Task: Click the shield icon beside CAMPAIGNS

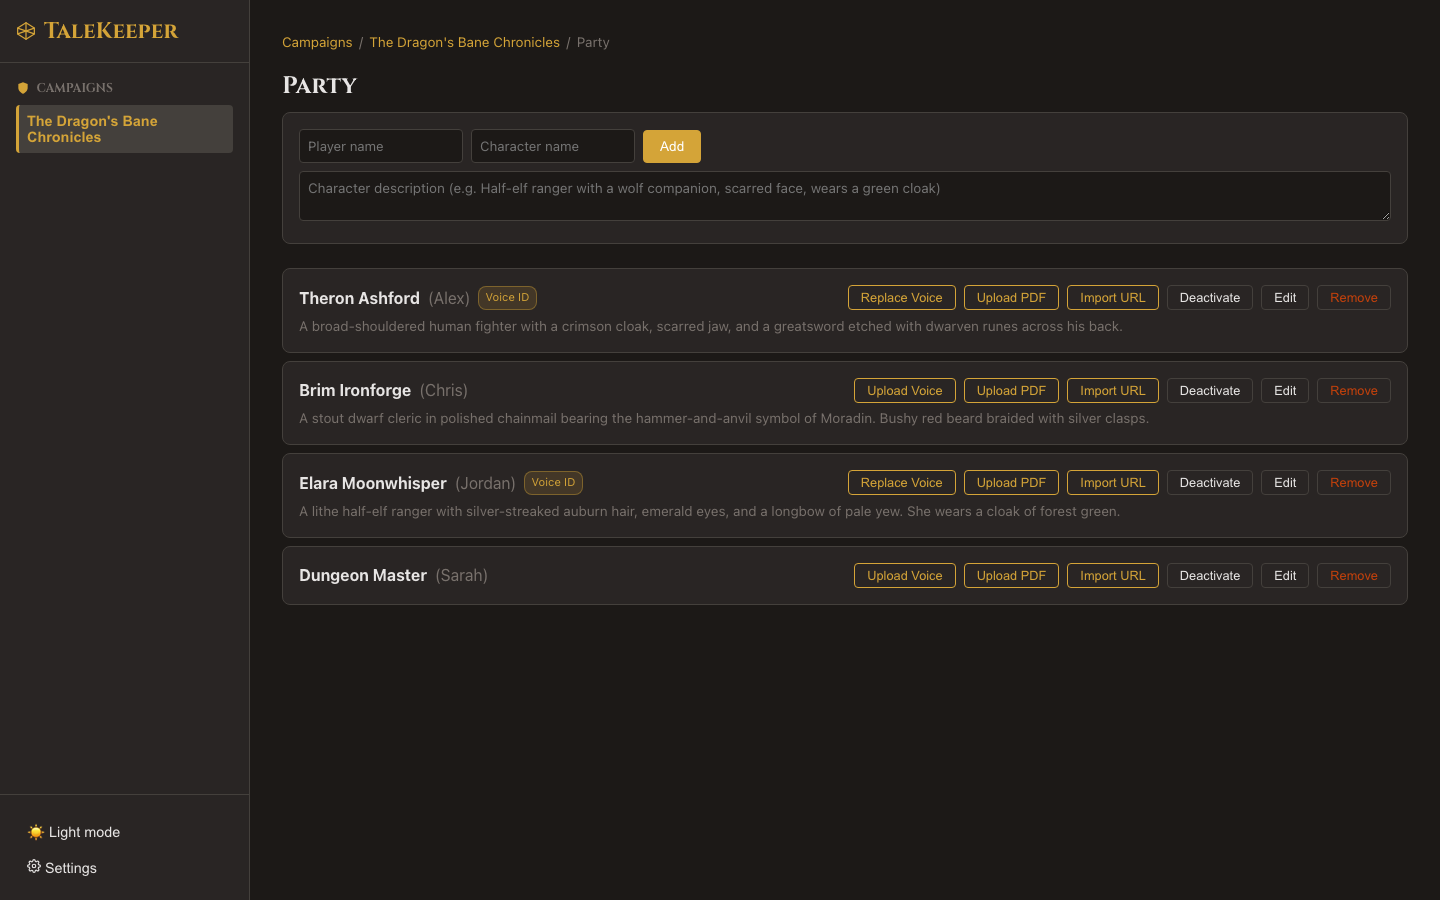Action: [x=22, y=87]
